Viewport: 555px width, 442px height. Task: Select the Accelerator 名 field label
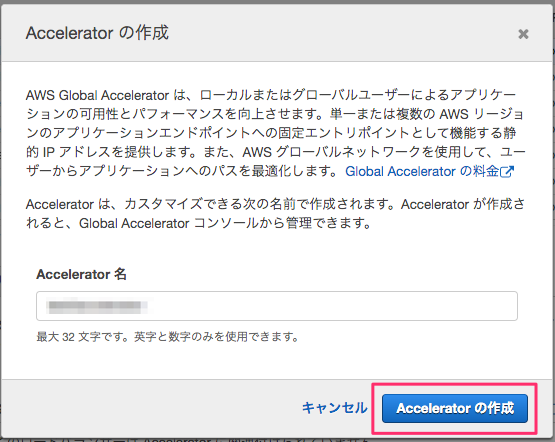pyautogui.click(x=81, y=274)
